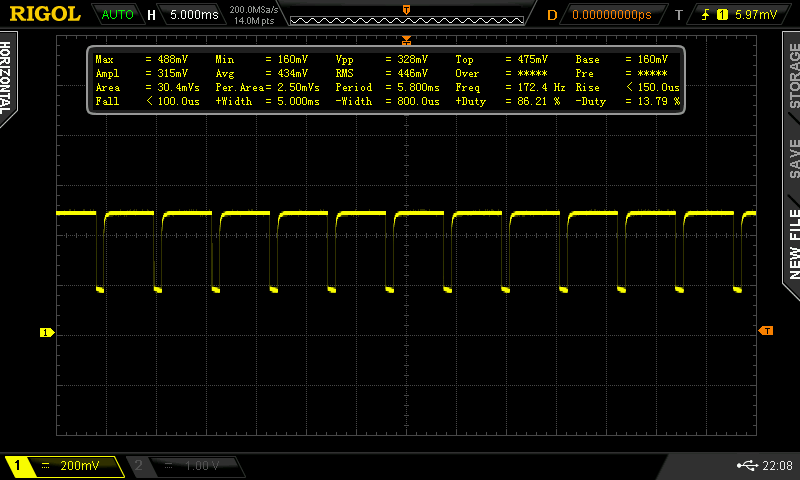
Task: Click the trigger source channel 1 badge
Action: [x=722, y=15]
